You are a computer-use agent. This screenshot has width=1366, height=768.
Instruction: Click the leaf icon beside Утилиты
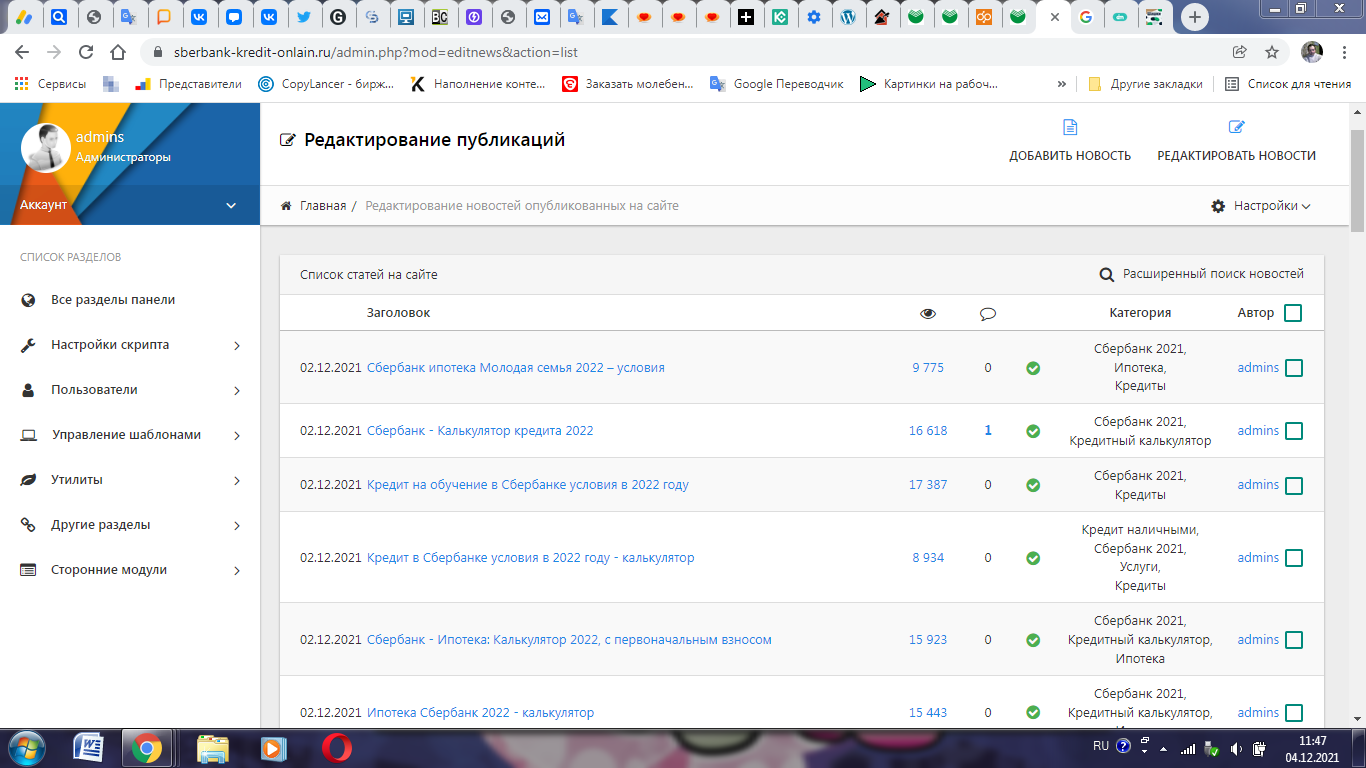29,480
